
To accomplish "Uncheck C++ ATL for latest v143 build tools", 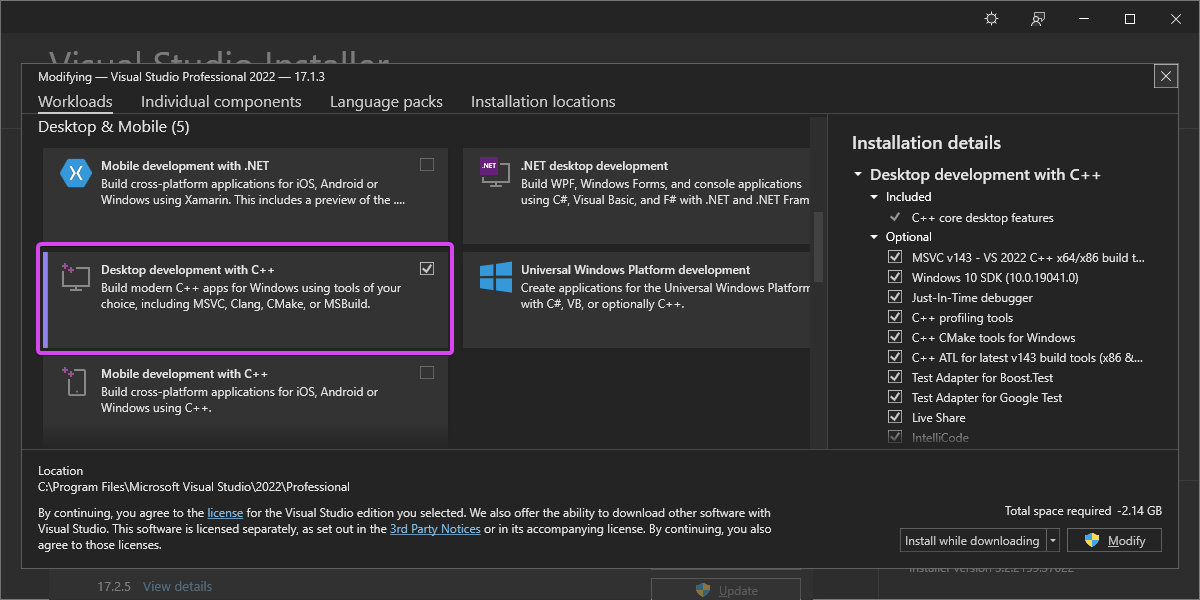I will (x=895, y=357).
